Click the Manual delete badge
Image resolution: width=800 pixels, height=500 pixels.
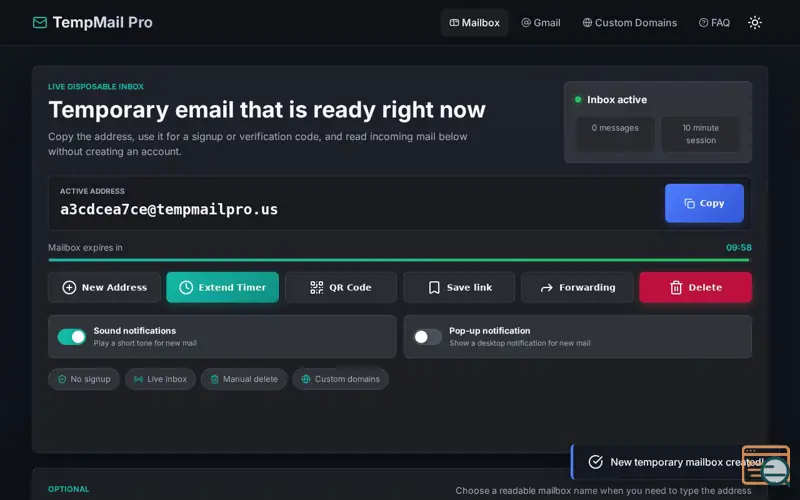pos(244,379)
